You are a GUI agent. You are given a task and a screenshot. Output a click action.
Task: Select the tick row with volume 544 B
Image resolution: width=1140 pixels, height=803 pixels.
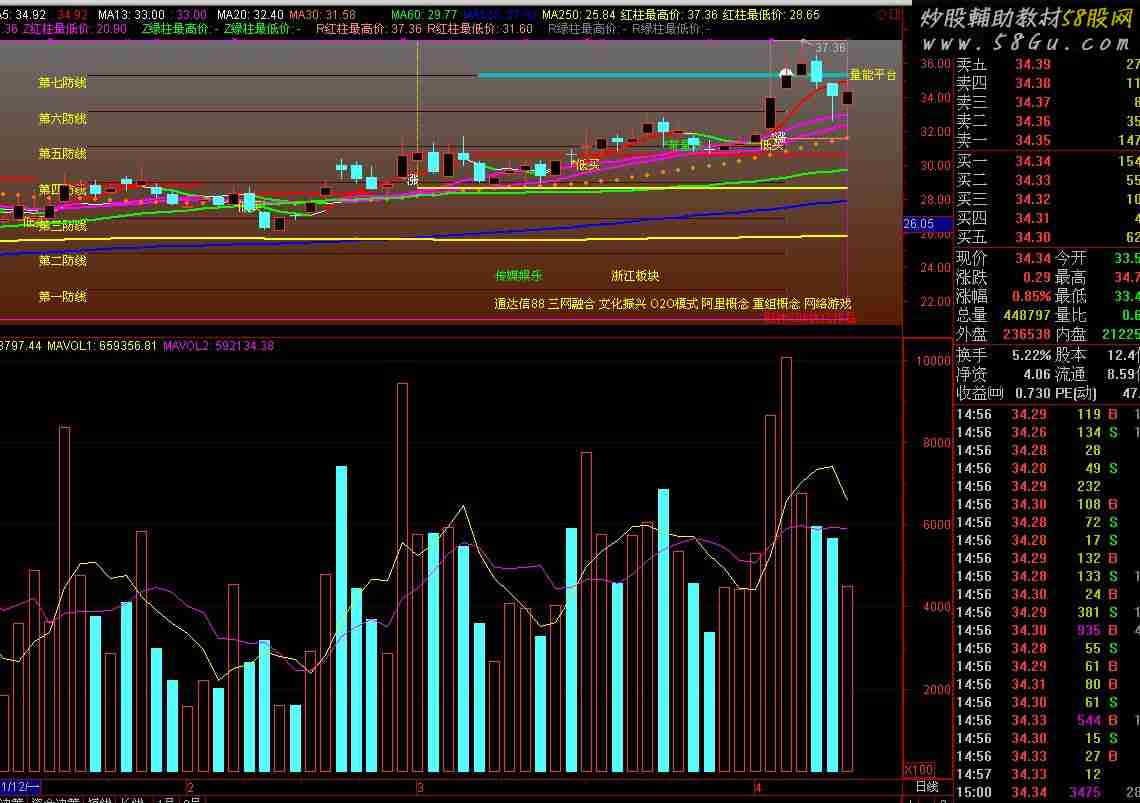click(x=1047, y=721)
